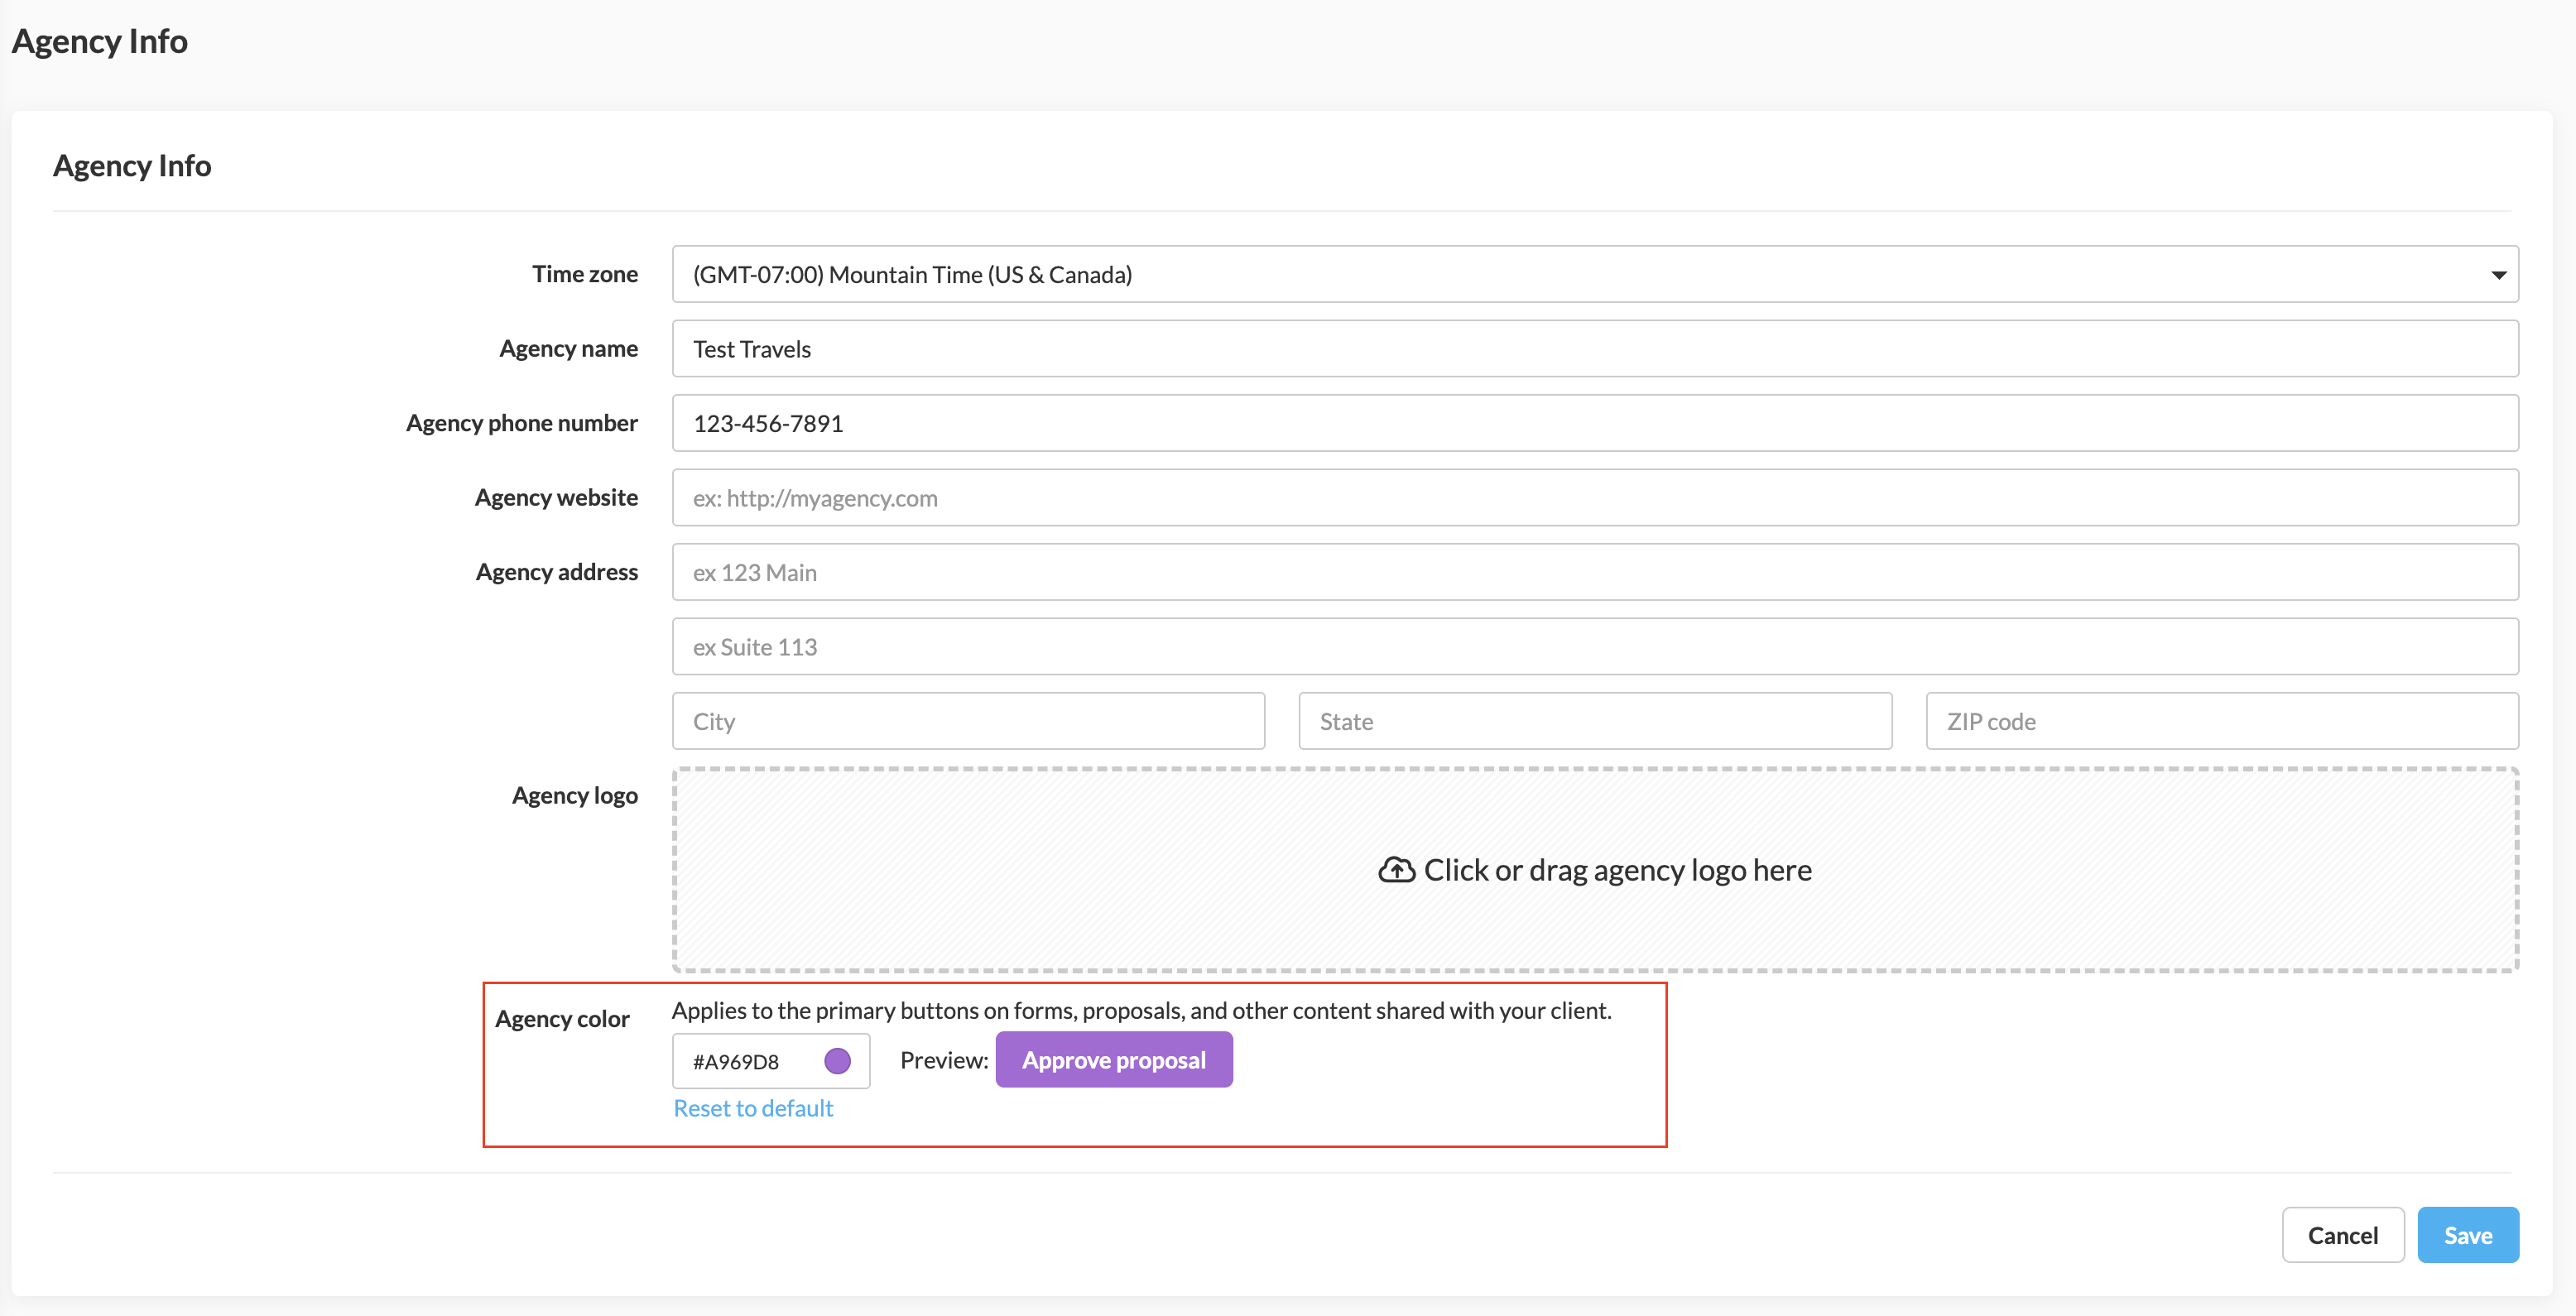Screen dimensions: 2576x1316
Task: Click the 'Agency name' label
Action: coord(568,349)
